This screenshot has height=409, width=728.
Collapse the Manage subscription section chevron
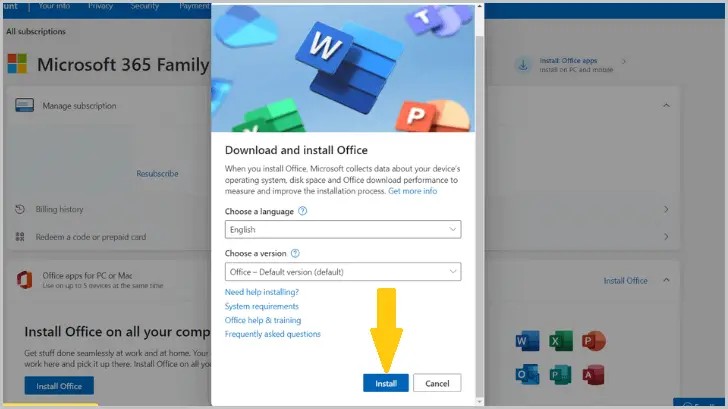point(666,105)
